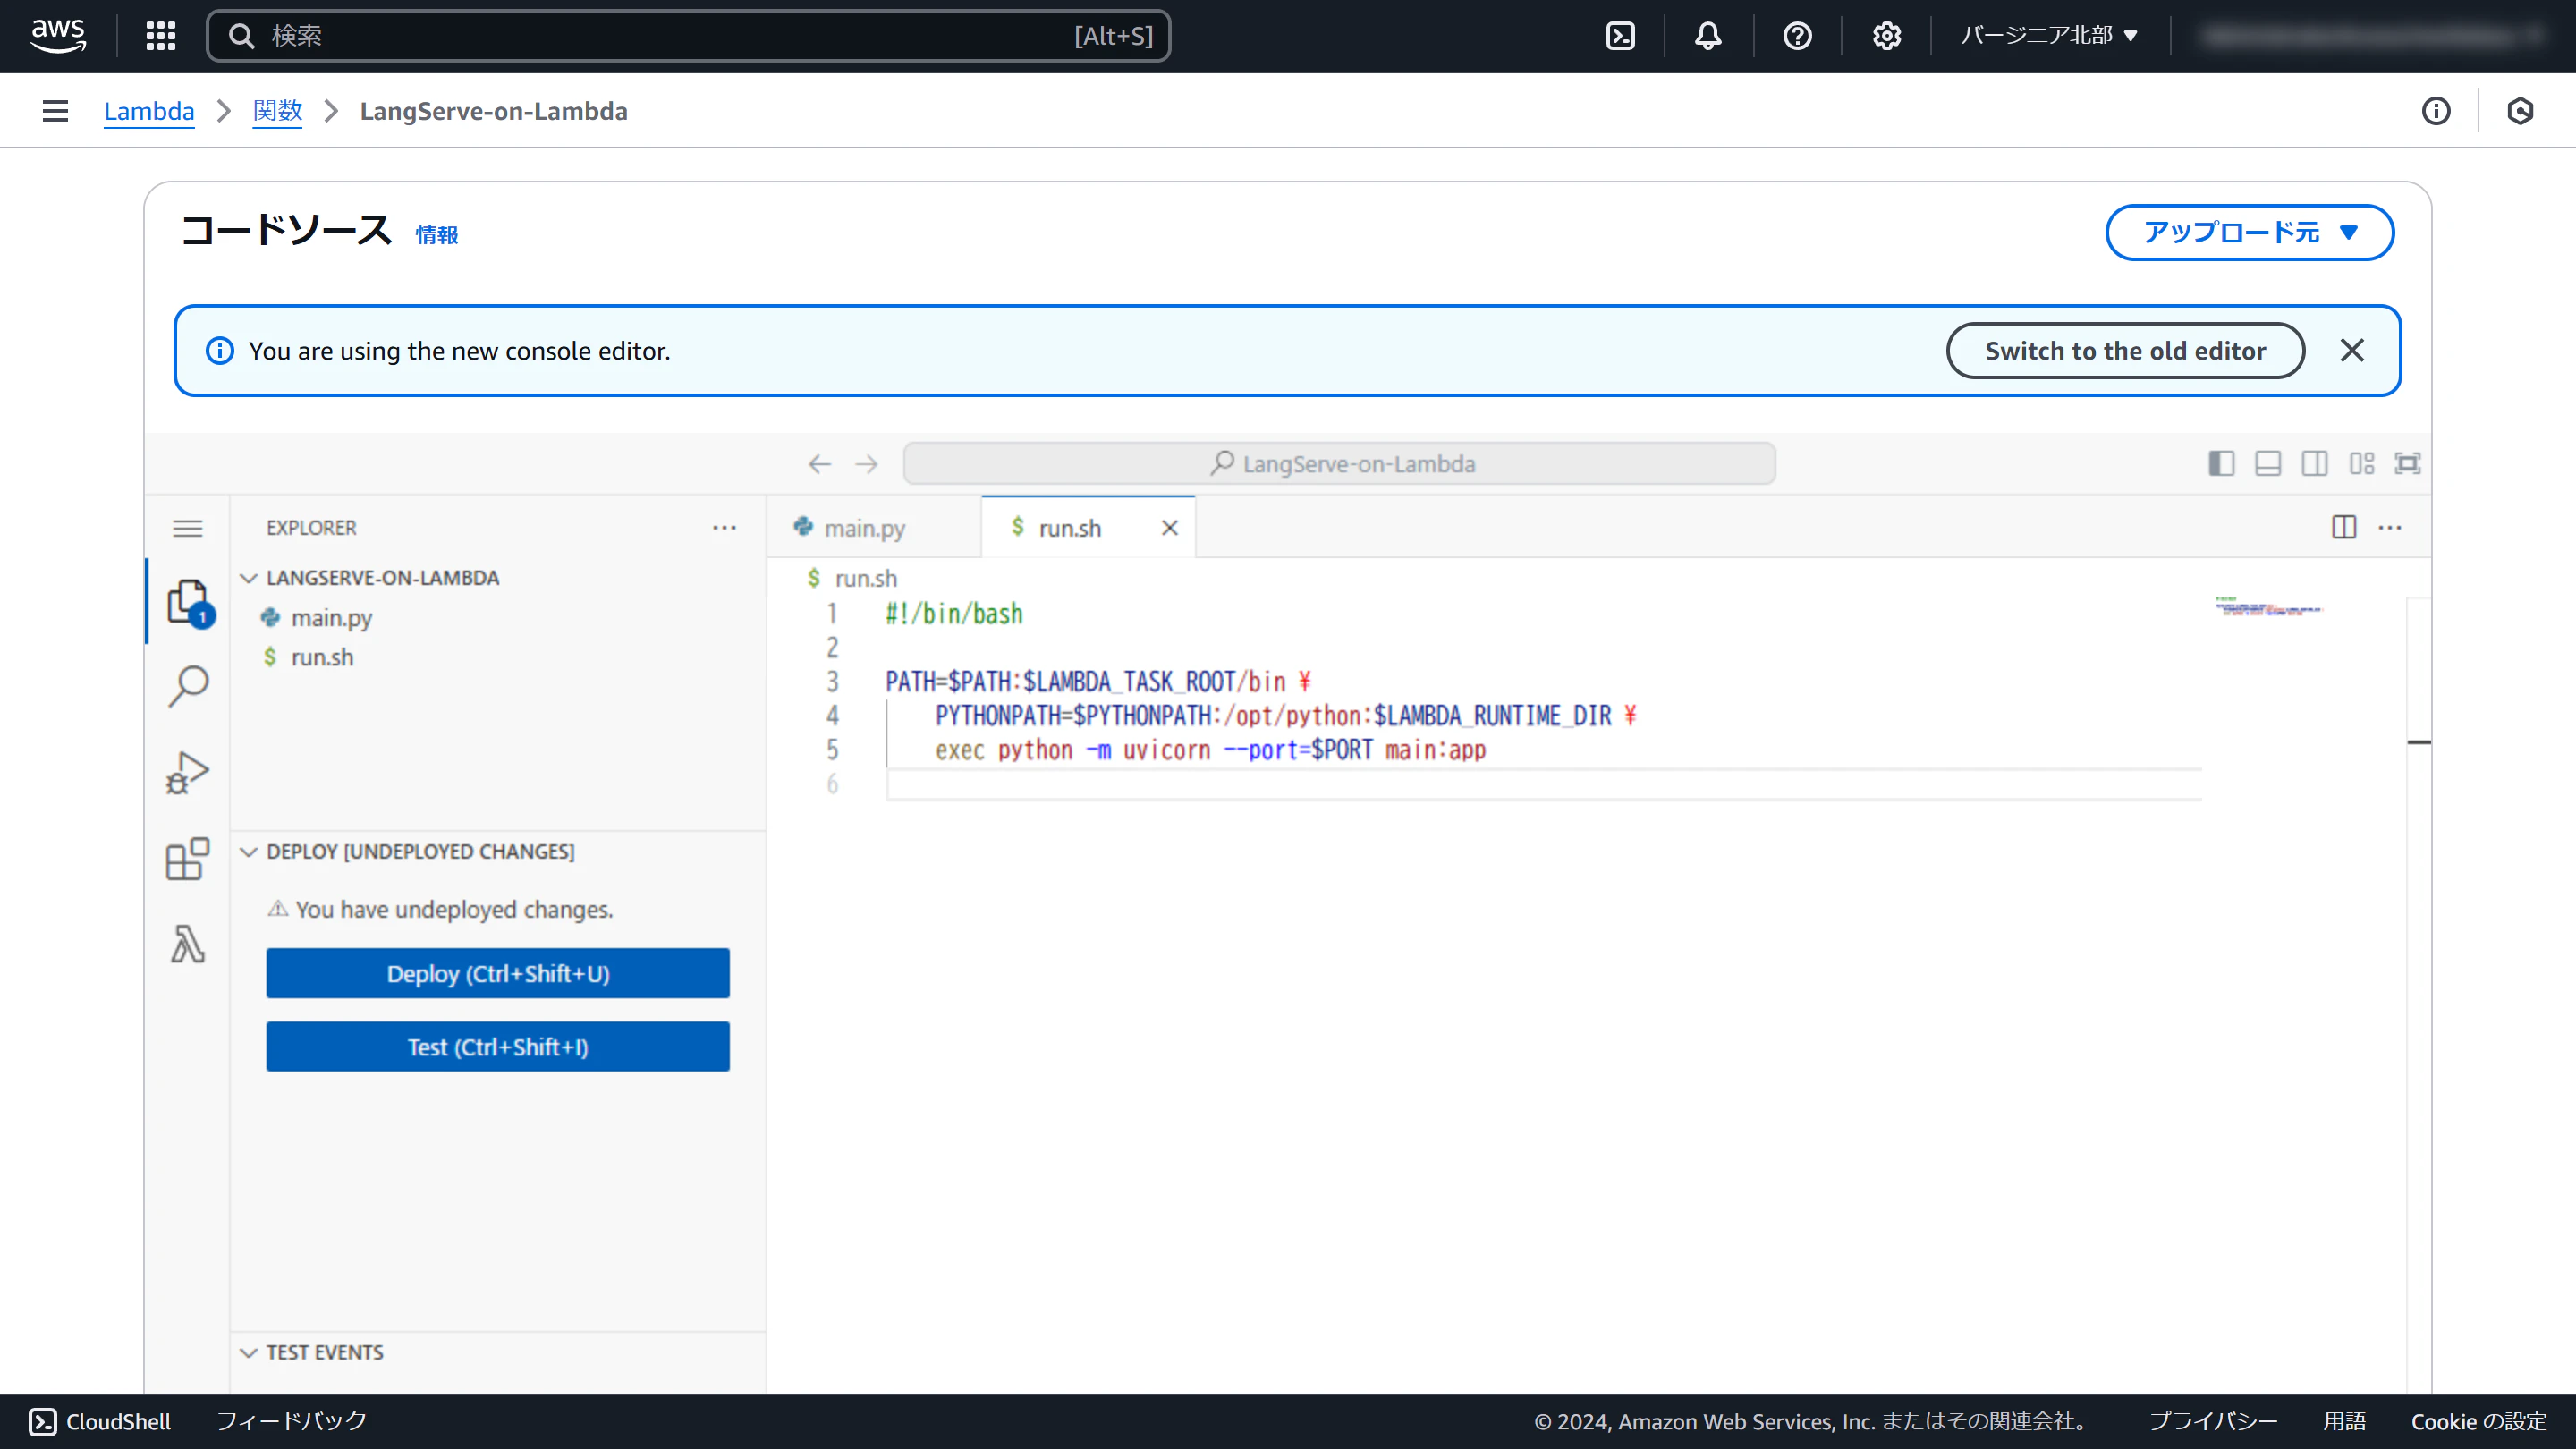2576x1449 pixels.
Task: Open editor more actions ellipsis
Action: 2390,527
